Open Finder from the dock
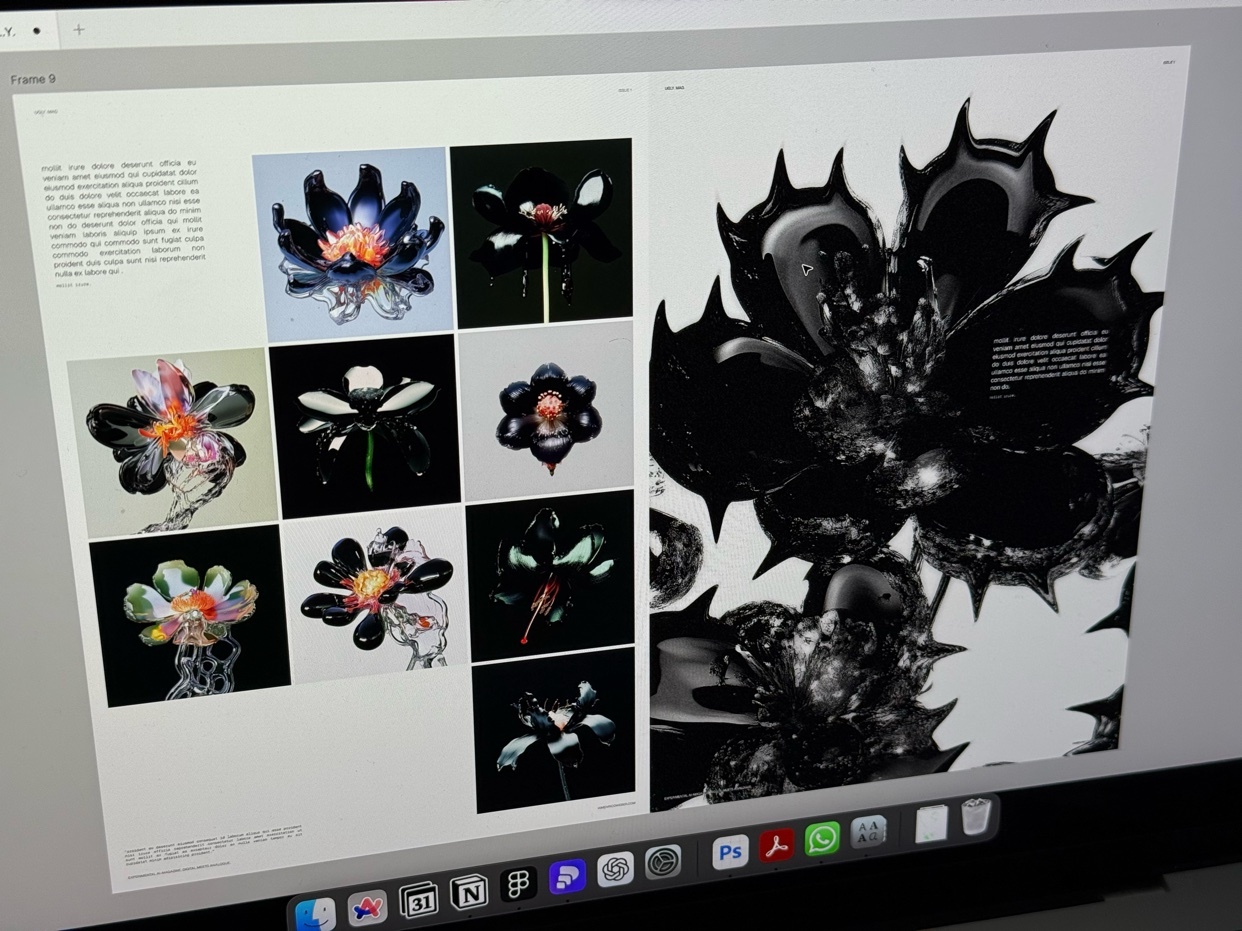 (x=317, y=914)
